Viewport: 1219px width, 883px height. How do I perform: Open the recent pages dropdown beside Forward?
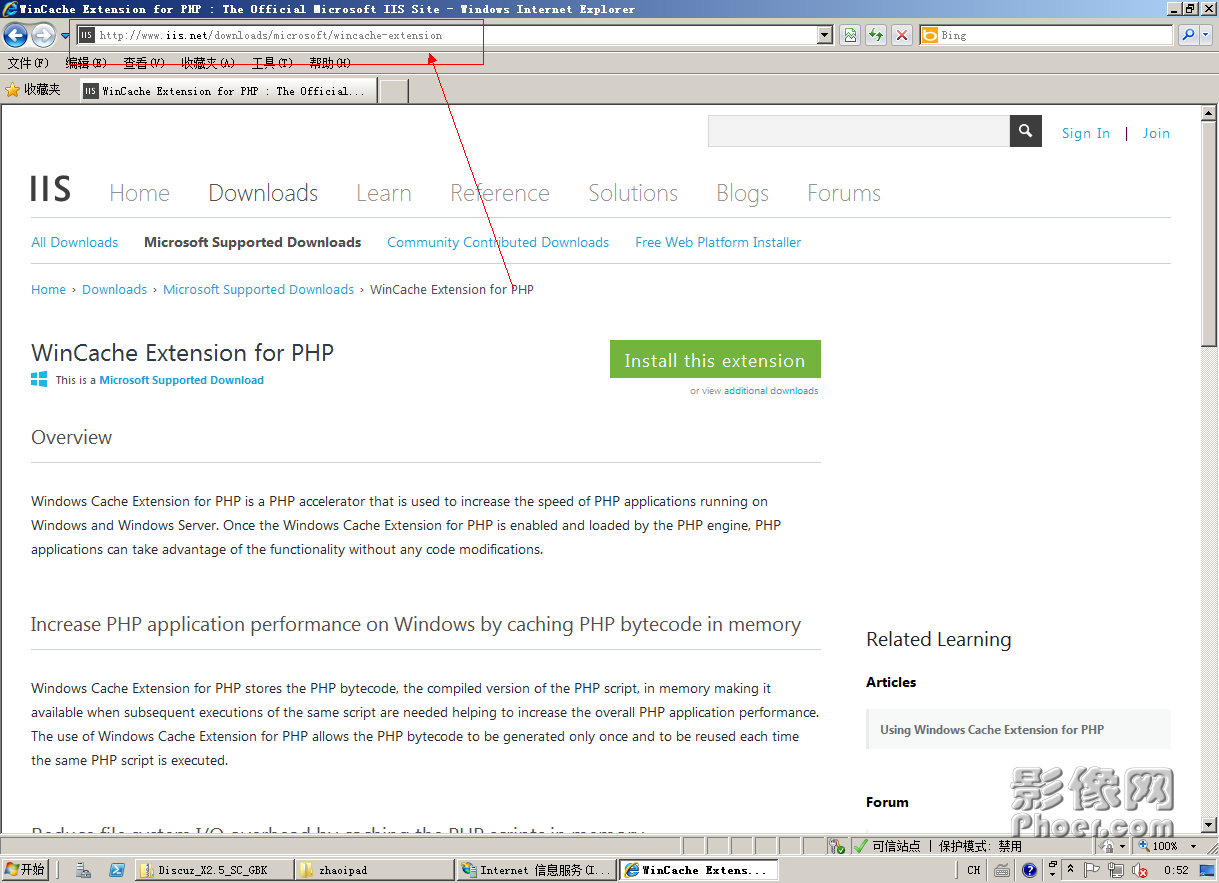point(65,36)
